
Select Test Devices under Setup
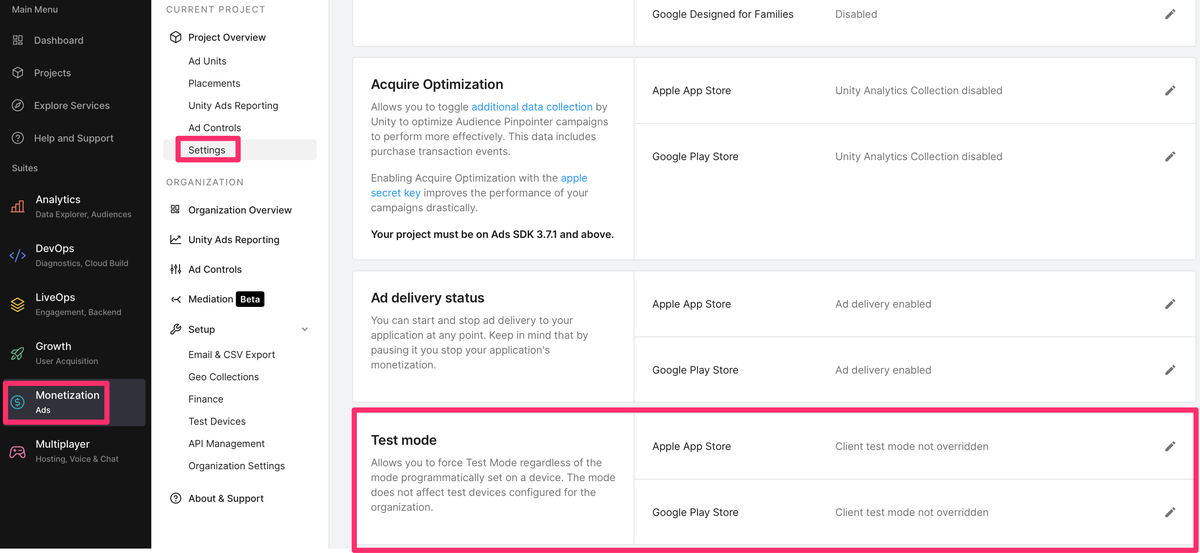pyautogui.click(x=217, y=421)
